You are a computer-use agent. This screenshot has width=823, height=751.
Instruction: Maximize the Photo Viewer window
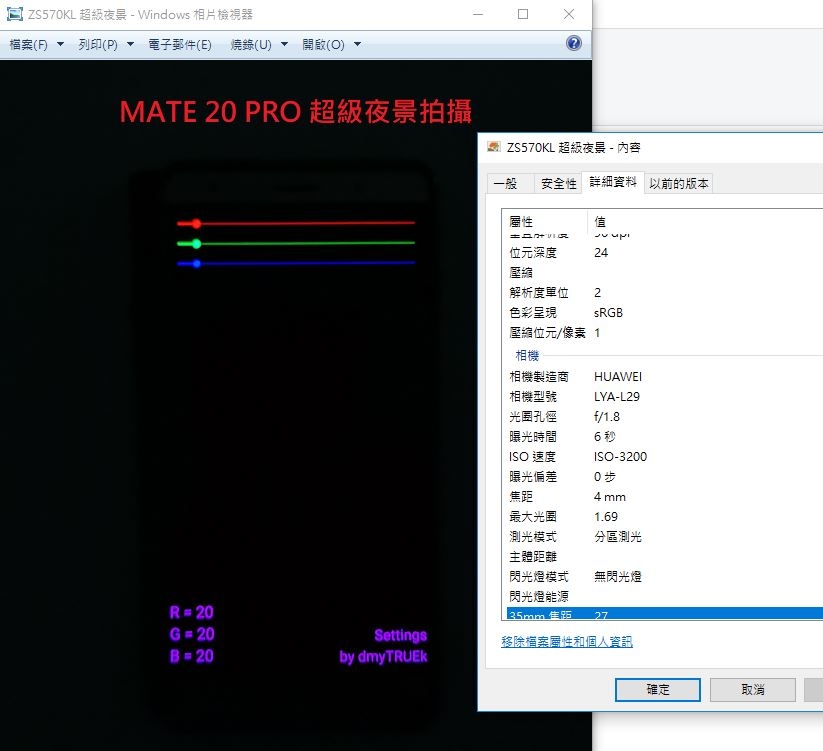[x=523, y=14]
